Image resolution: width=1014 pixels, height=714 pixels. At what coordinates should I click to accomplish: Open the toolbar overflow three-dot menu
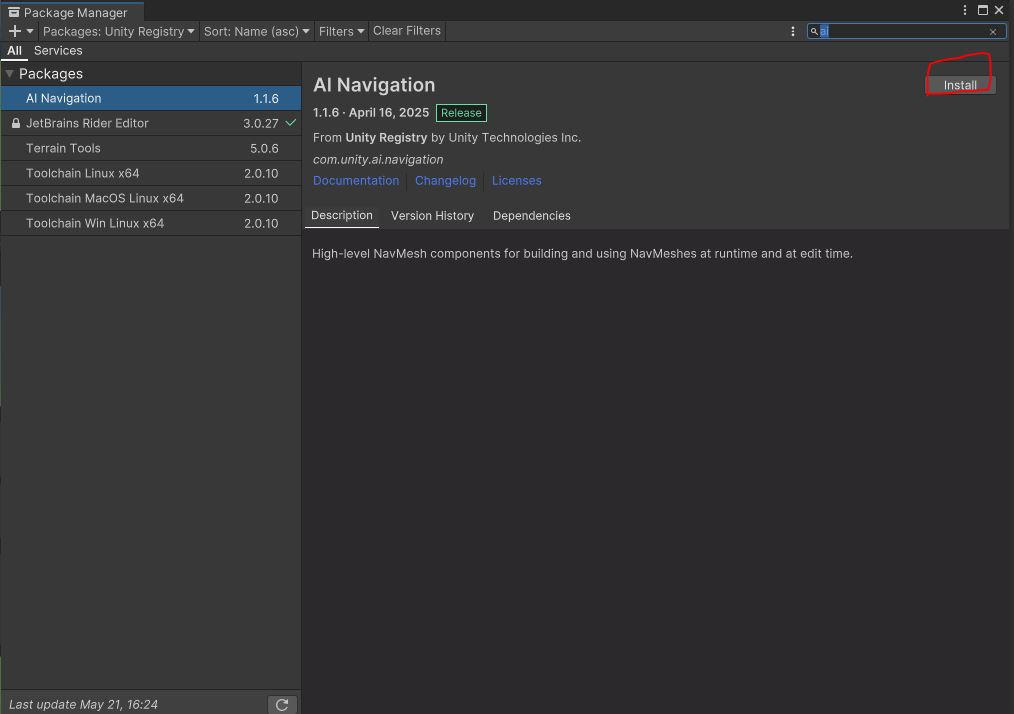coord(793,31)
